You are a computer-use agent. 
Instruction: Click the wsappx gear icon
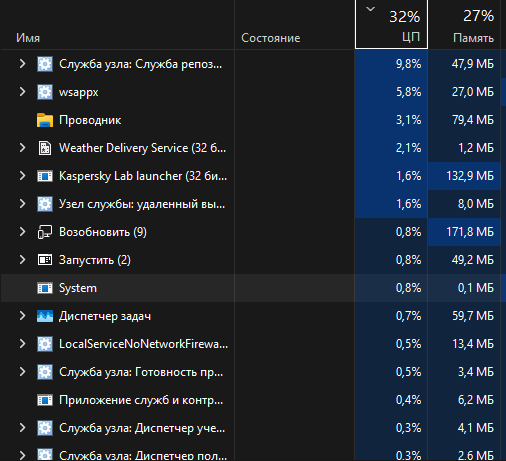click(45, 92)
